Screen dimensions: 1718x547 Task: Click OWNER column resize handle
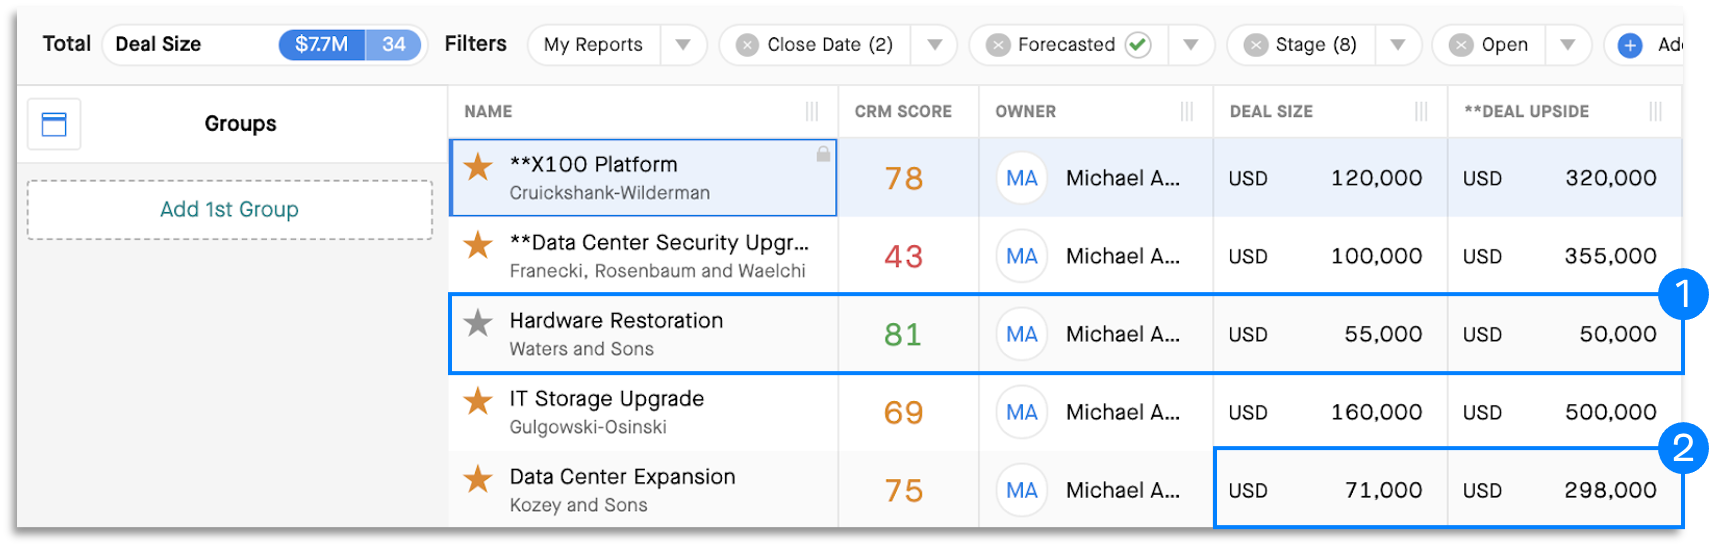click(x=1187, y=112)
